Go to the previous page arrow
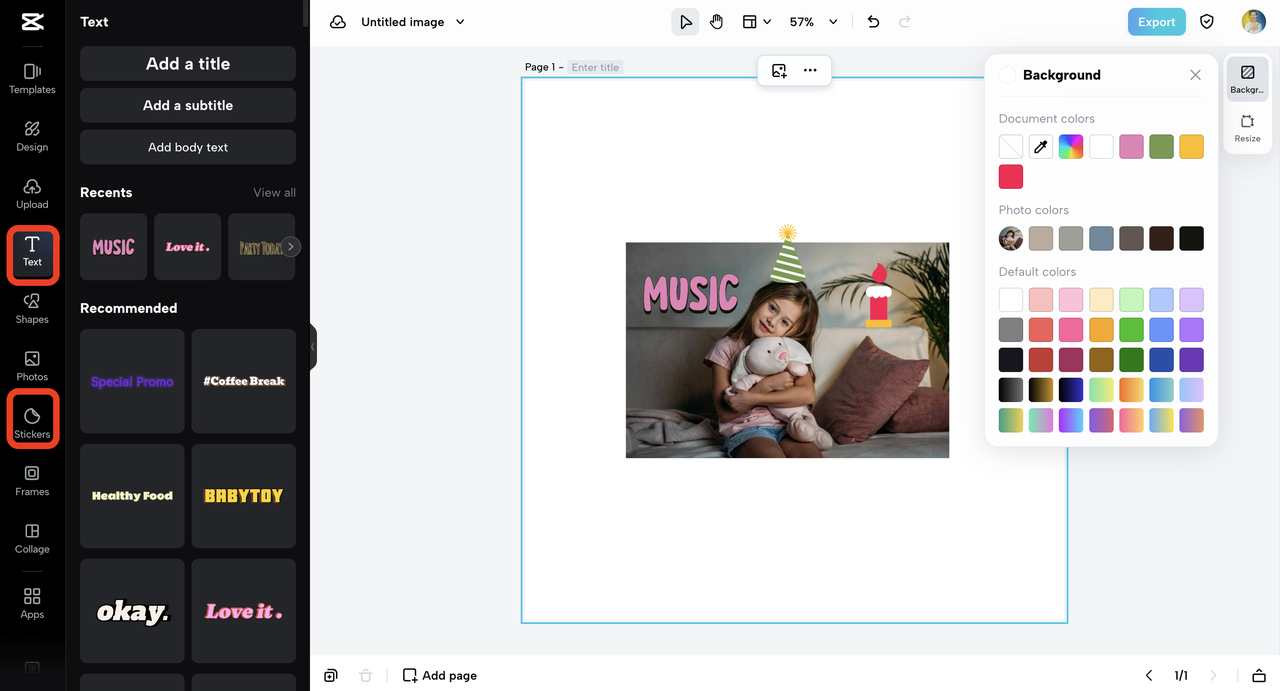 pyautogui.click(x=1149, y=676)
